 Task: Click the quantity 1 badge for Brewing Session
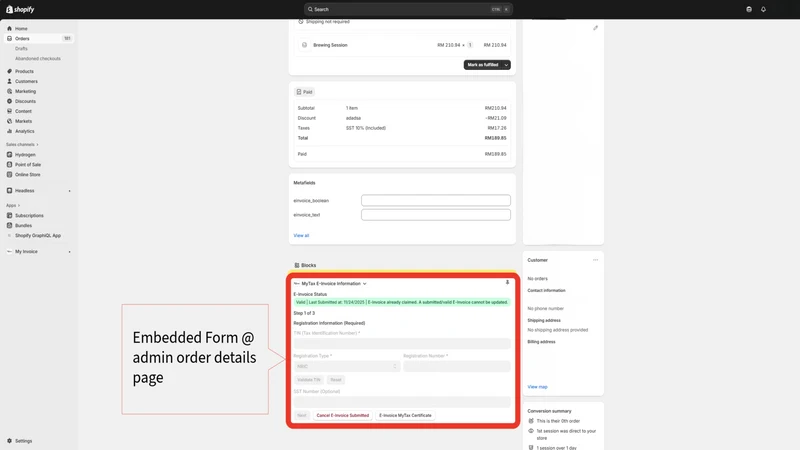[470, 45]
